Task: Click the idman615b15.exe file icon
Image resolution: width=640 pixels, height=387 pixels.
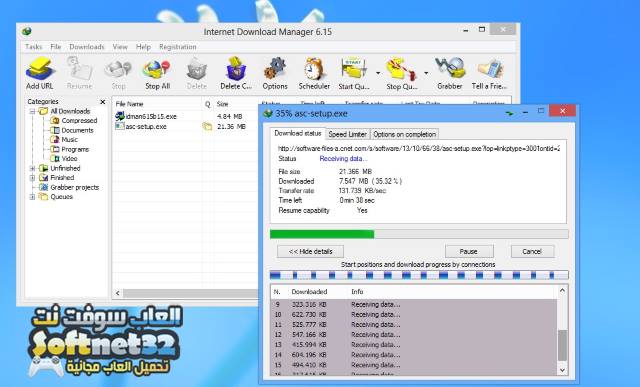Action: [120, 116]
